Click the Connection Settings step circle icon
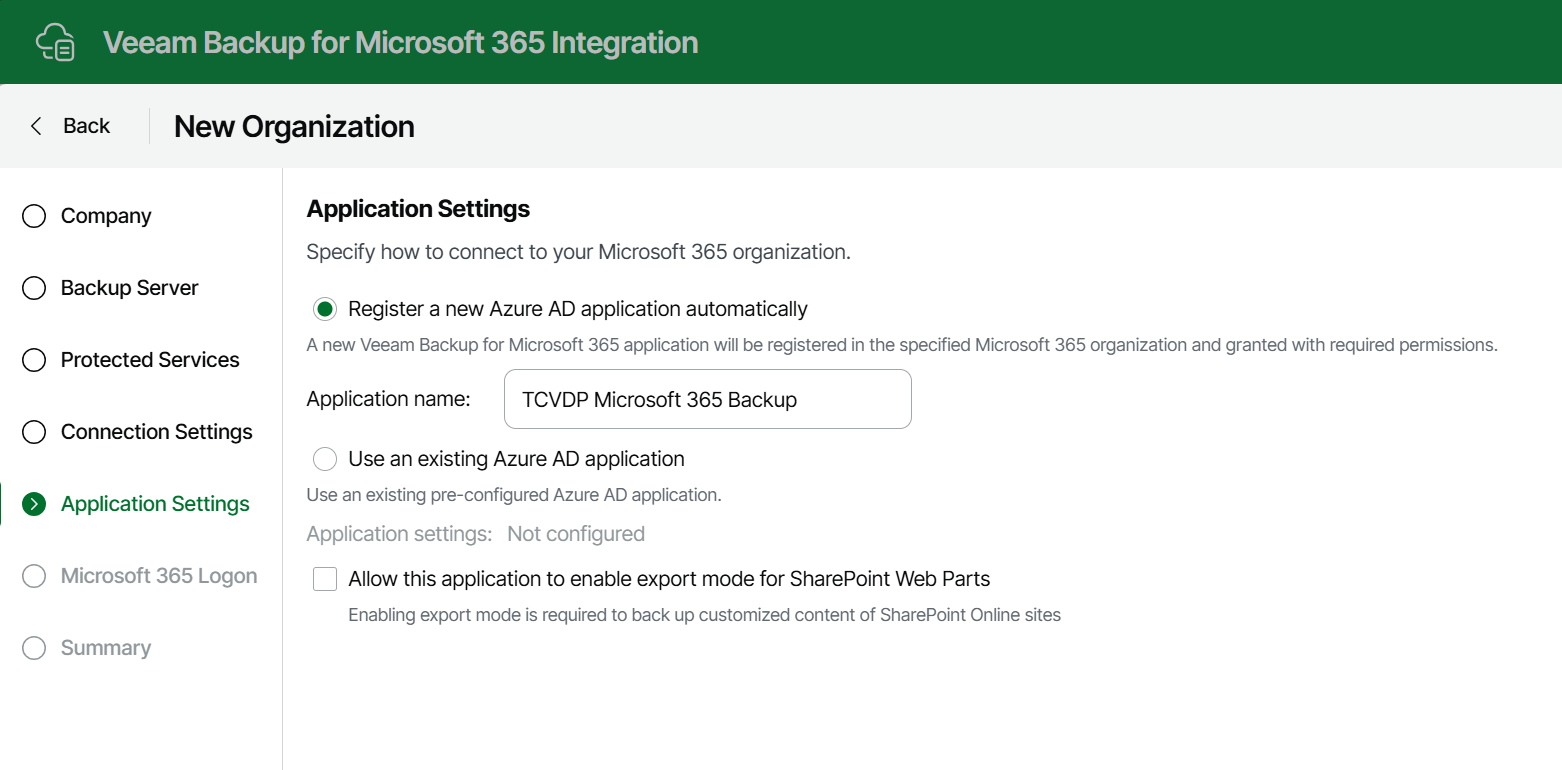Viewport: 1562px width, 770px height. point(34,433)
